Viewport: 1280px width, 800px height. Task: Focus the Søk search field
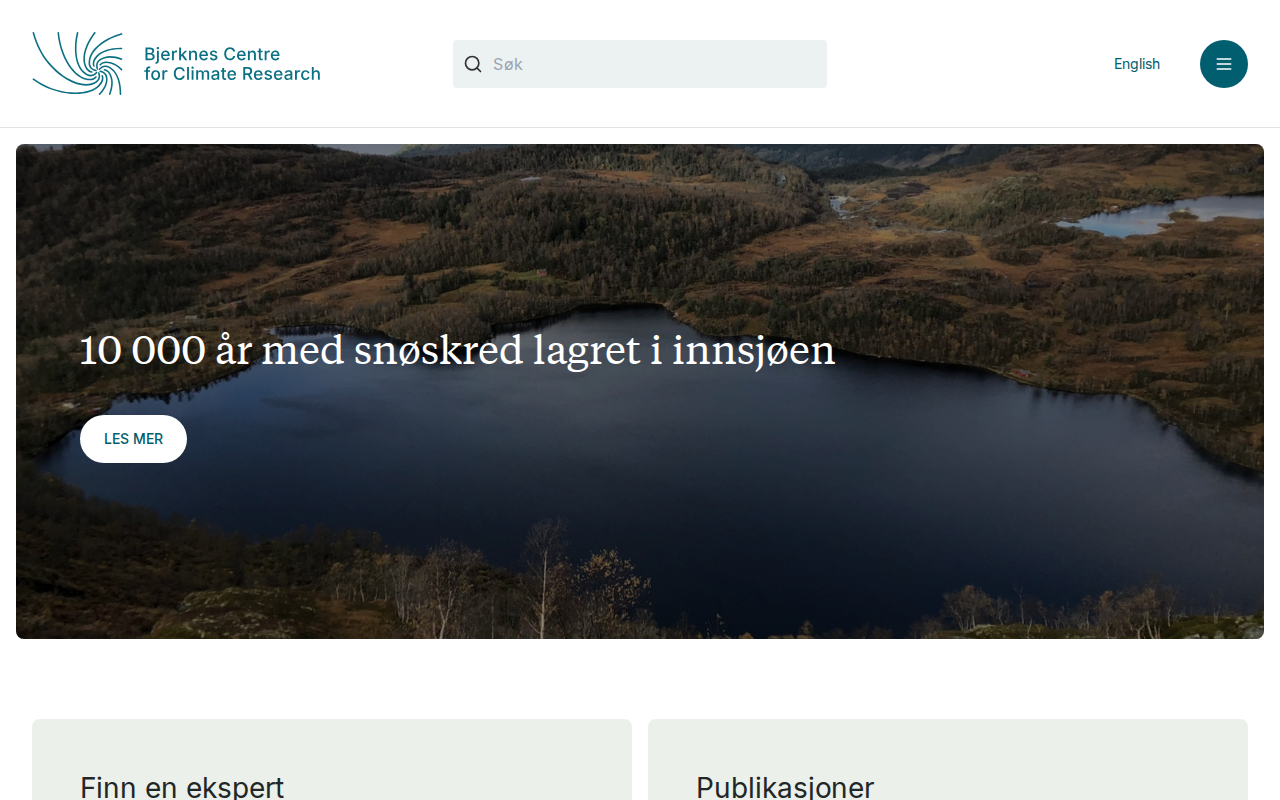(640, 64)
